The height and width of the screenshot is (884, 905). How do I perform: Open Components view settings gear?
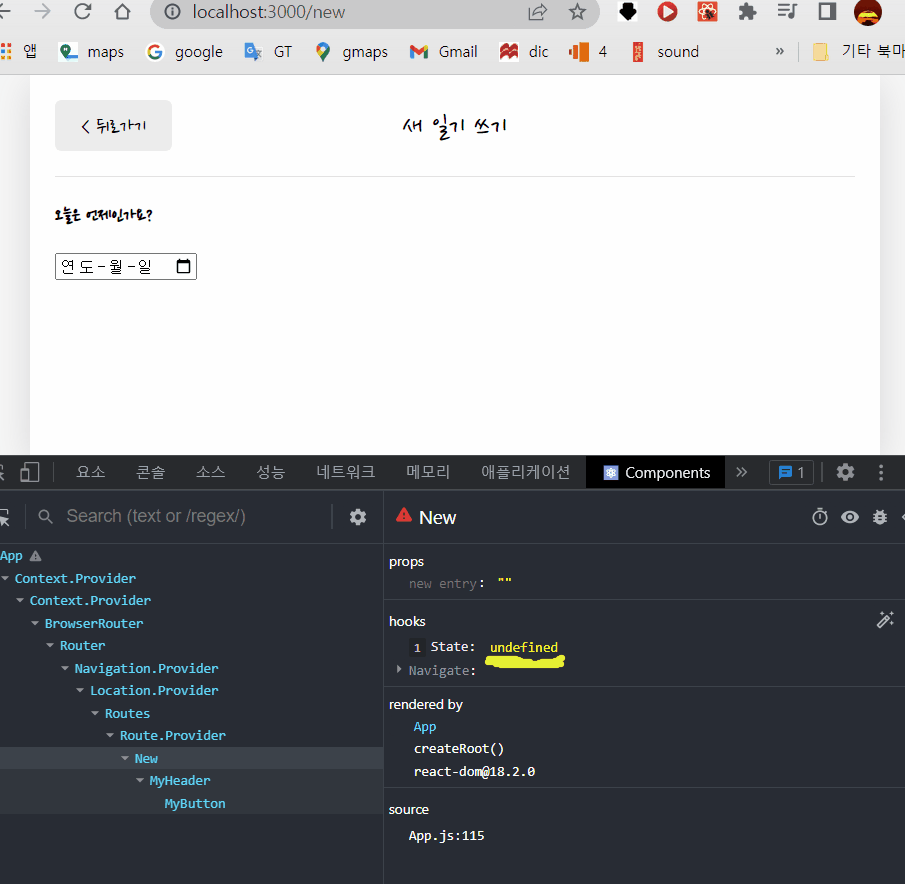(x=358, y=516)
